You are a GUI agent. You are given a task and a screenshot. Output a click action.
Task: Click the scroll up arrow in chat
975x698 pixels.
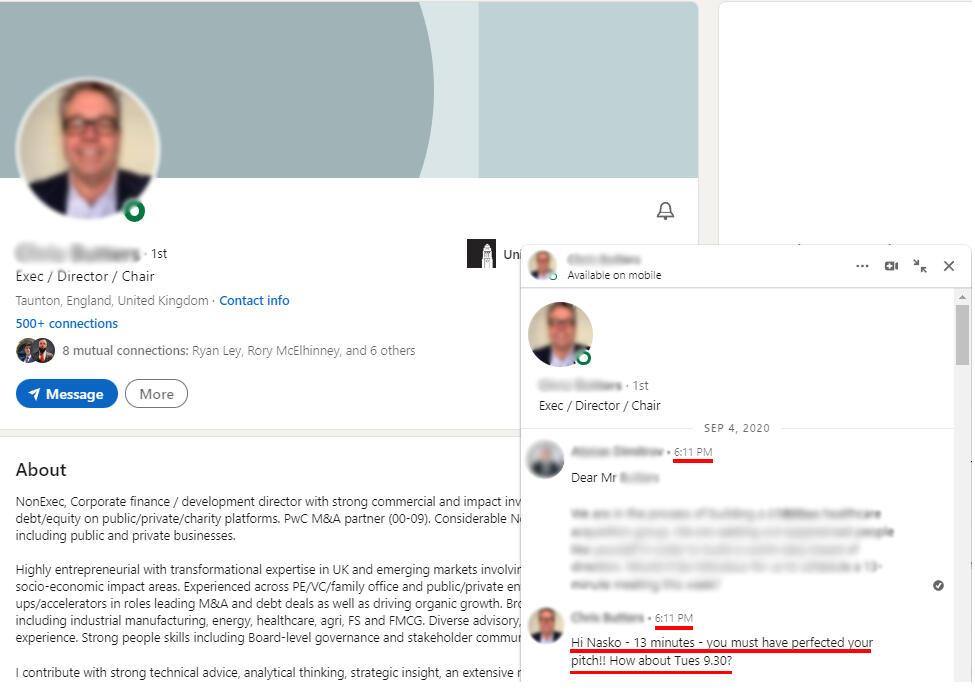(x=962, y=297)
